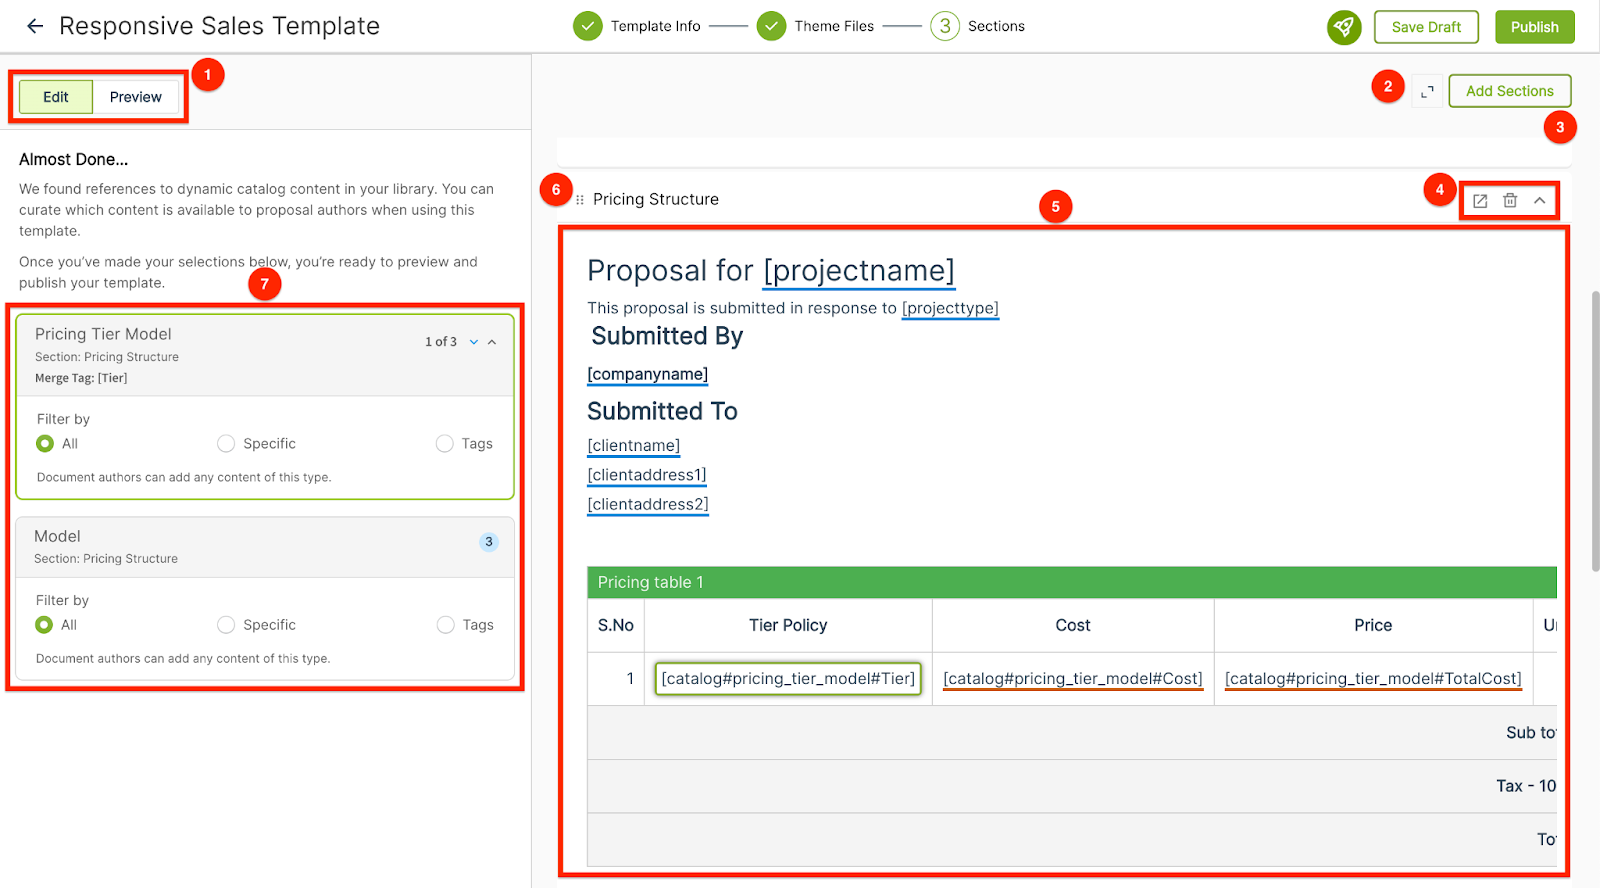Select Tags filter for Pricing Tier Model
Viewport: 1600px width, 888px height.
[x=445, y=444]
